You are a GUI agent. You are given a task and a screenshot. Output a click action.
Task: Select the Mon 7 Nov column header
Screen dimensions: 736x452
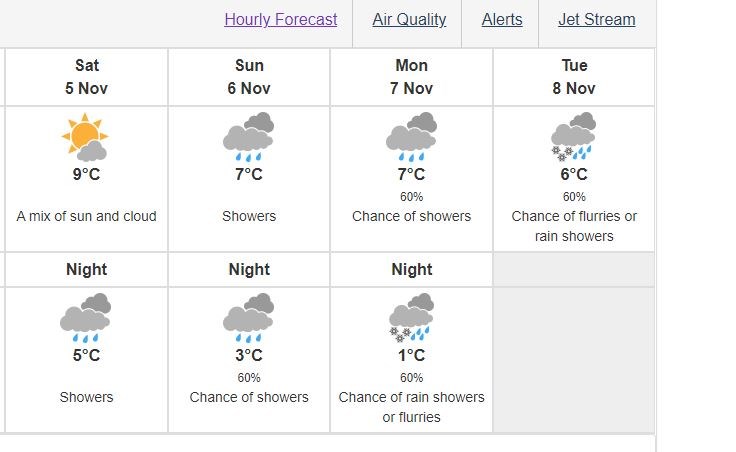(x=411, y=77)
